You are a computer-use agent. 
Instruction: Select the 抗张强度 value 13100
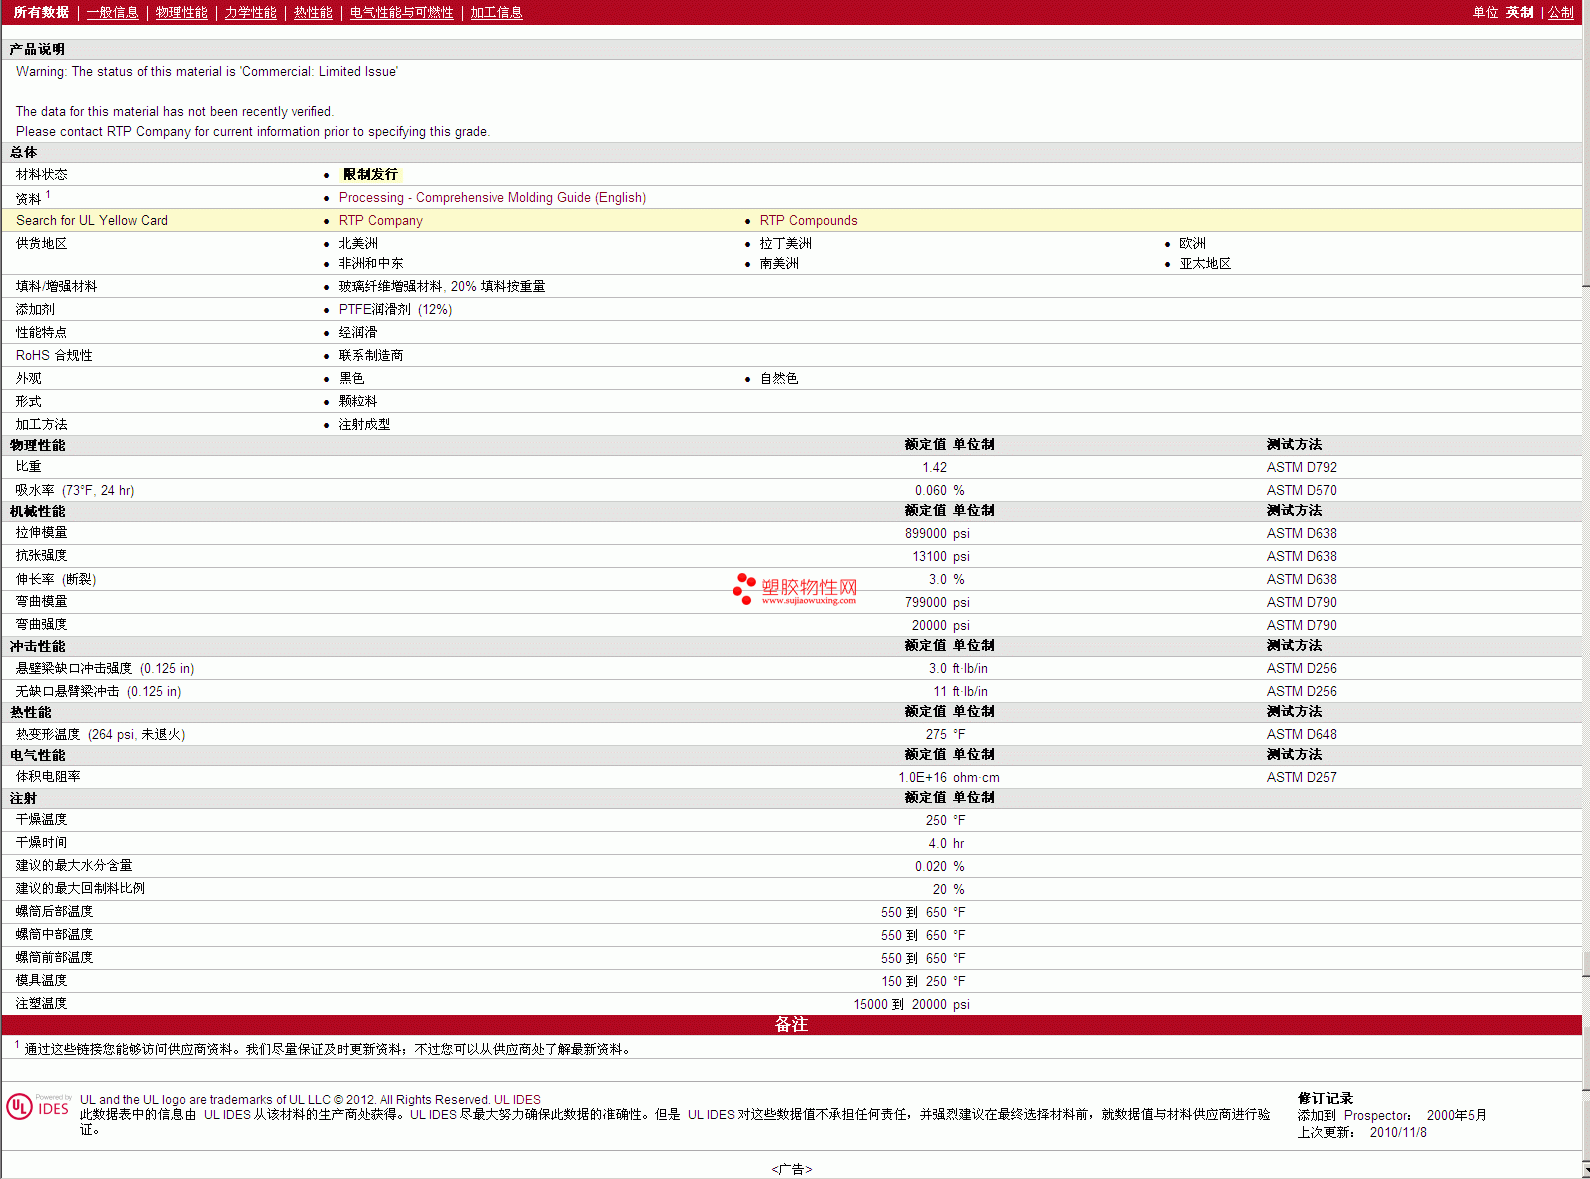pos(929,557)
